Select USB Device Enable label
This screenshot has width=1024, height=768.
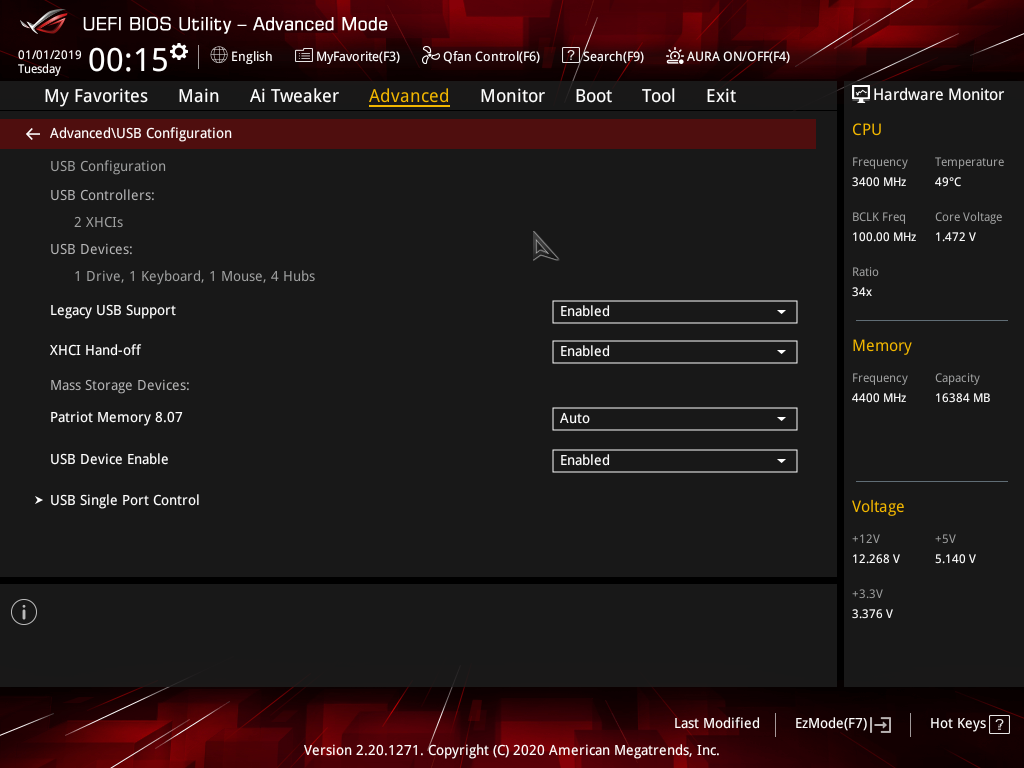109,460
